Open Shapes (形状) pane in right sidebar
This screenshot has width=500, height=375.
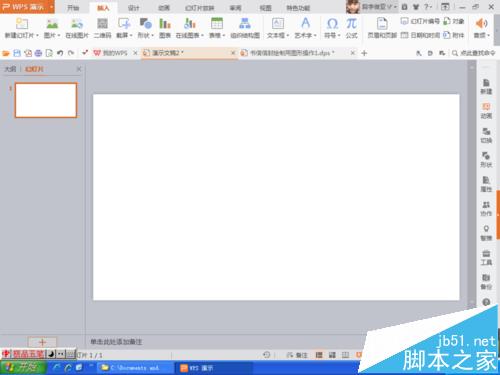[486, 160]
